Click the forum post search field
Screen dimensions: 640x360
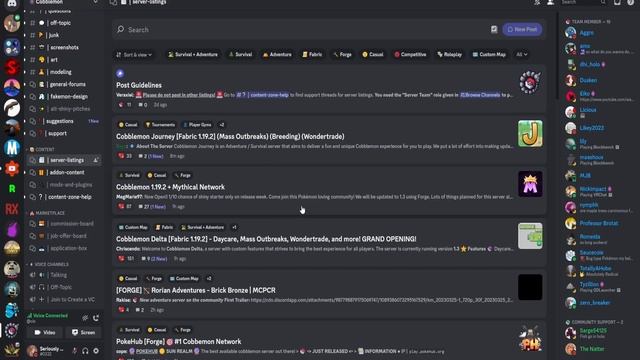[302, 29]
